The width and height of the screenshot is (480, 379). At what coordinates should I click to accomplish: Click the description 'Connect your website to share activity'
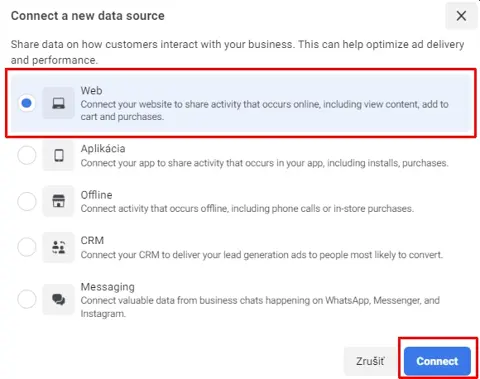(264, 110)
